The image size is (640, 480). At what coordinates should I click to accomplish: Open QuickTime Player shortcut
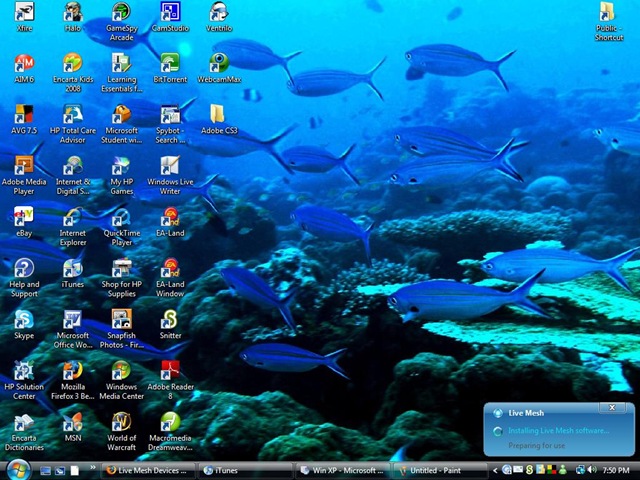point(122,227)
